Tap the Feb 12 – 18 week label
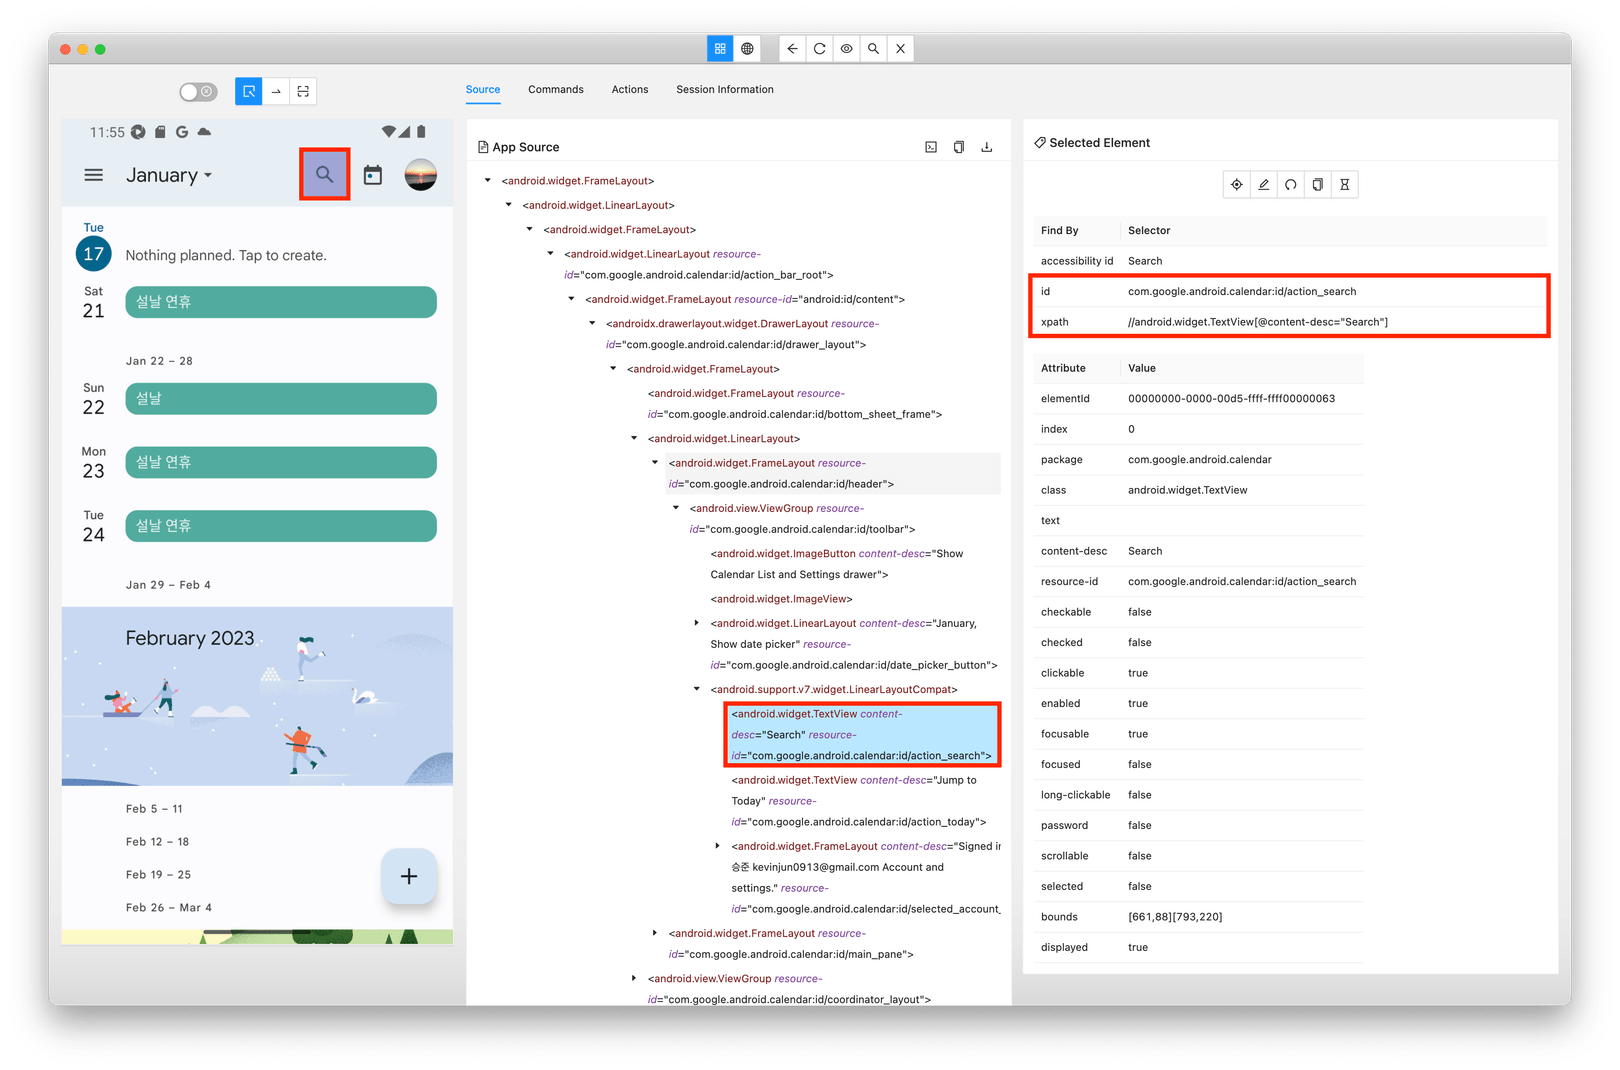This screenshot has width=1620, height=1070. coord(158,842)
